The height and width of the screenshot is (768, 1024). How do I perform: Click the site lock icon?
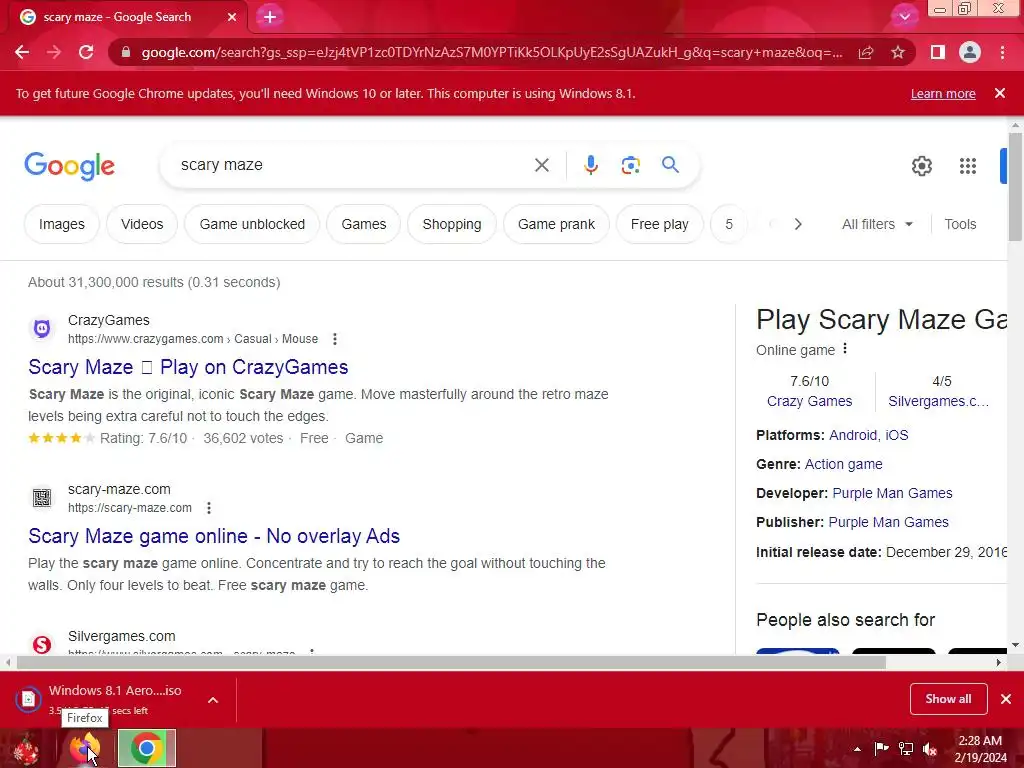[126, 52]
